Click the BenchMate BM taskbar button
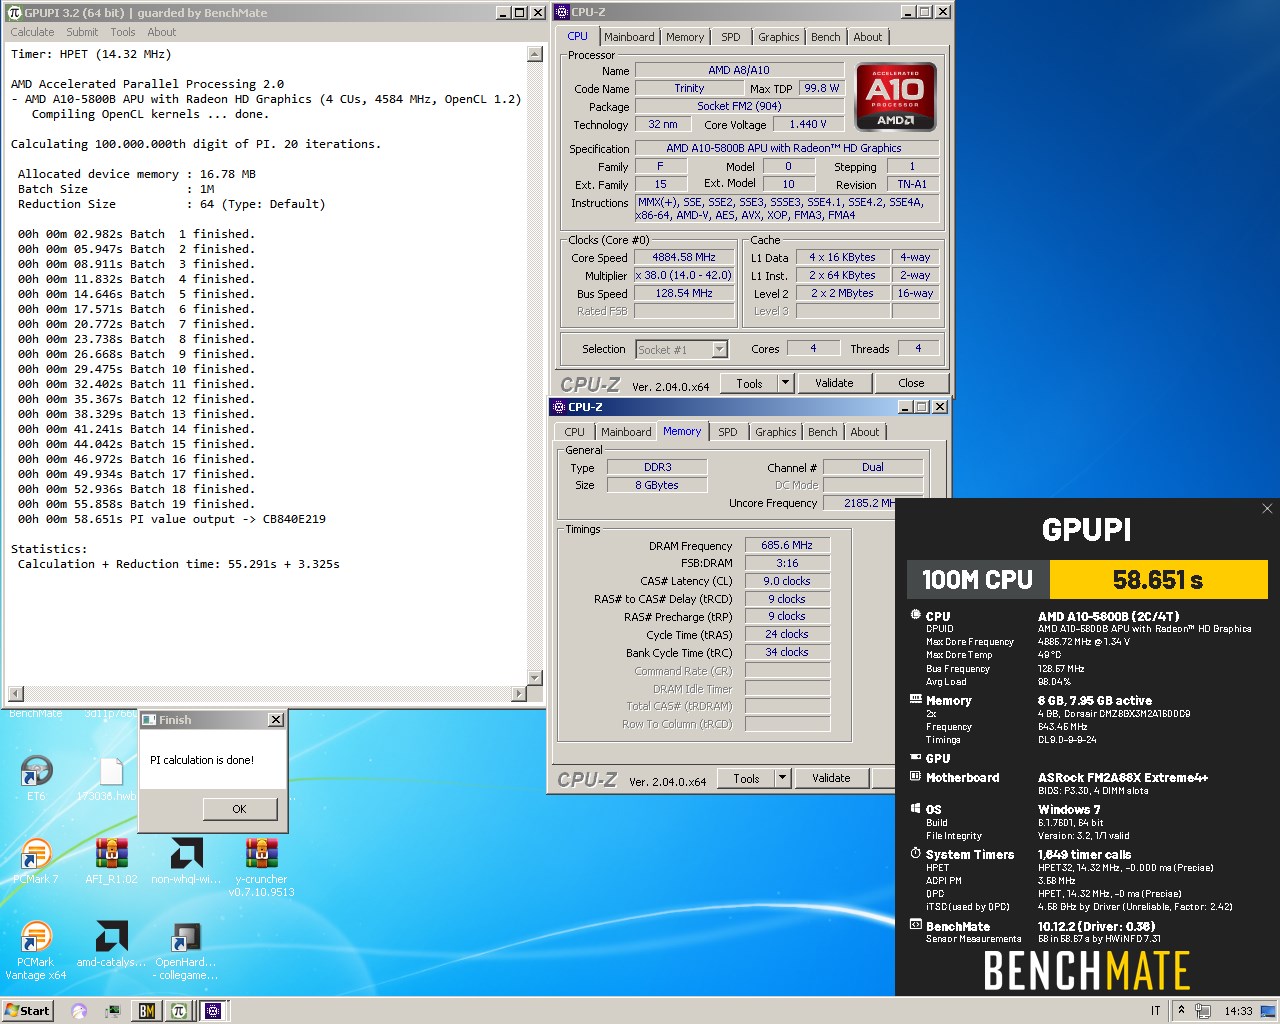This screenshot has width=1280, height=1024. (x=147, y=1011)
